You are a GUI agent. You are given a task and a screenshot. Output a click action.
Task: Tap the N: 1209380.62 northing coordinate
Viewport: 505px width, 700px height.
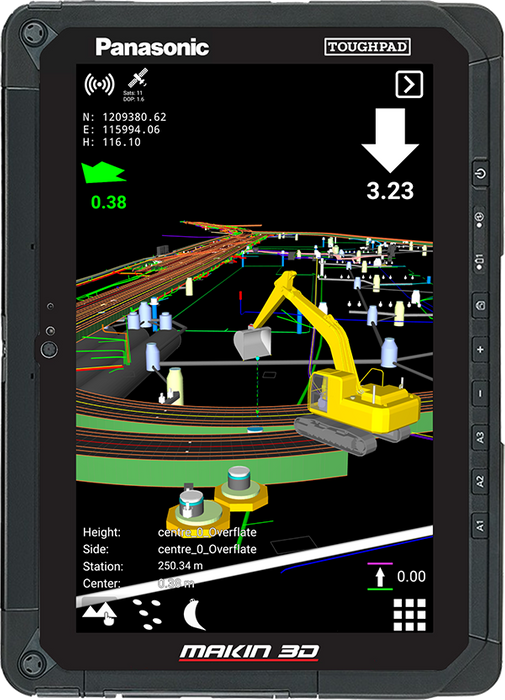(x=125, y=117)
